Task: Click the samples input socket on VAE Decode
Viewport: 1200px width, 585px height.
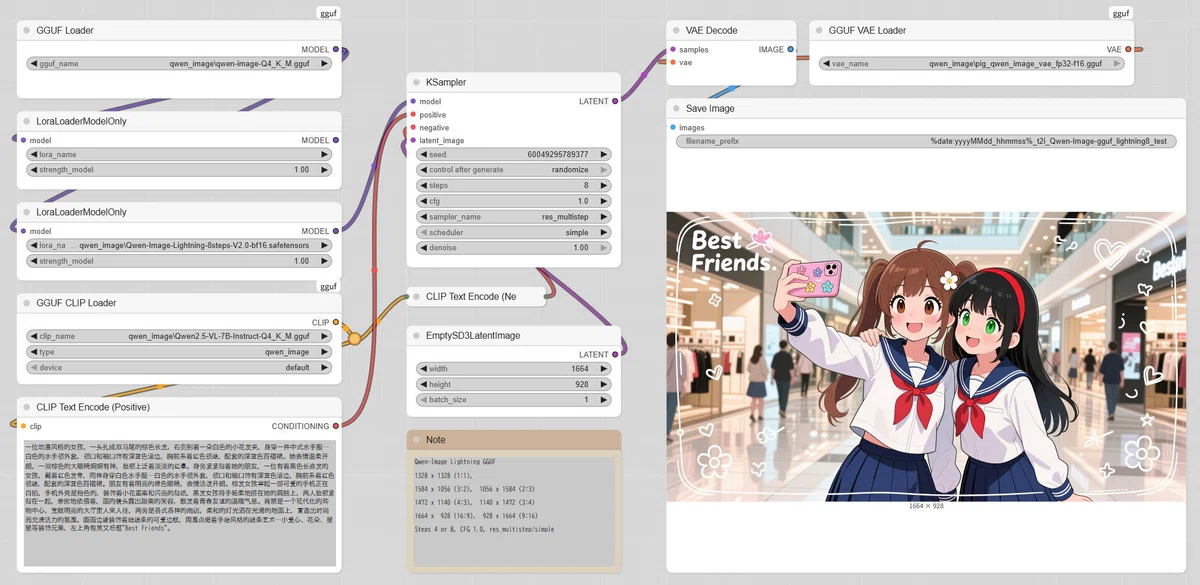Action: tap(672, 49)
